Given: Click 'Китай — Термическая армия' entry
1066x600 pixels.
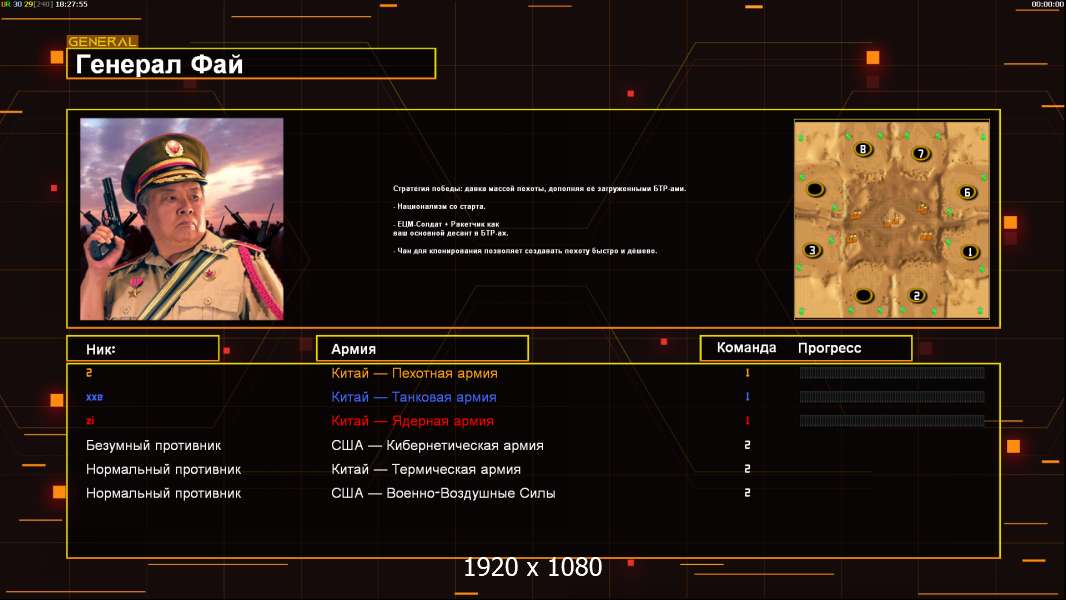Looking at the screenshot, I should pyautogui.click(x=426, y=470).
